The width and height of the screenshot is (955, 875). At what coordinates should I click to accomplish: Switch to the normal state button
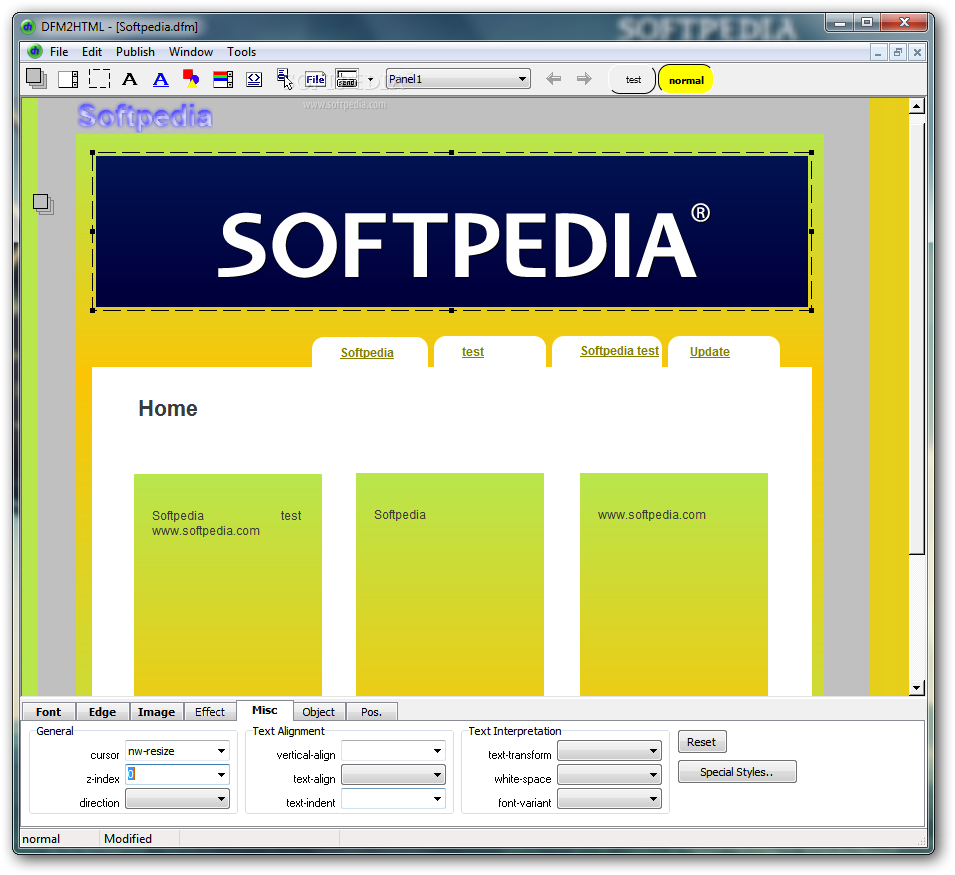[686, 80]
